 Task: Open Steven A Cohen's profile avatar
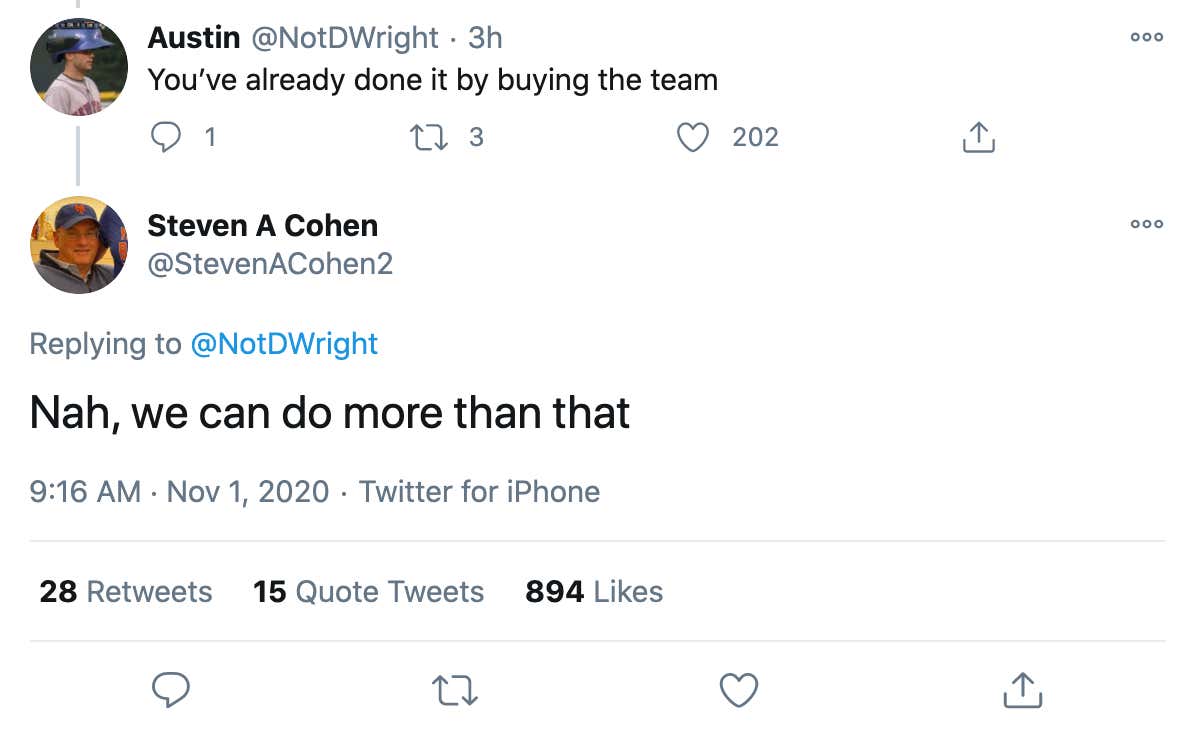pyautogui.click(x=79, y=244)
